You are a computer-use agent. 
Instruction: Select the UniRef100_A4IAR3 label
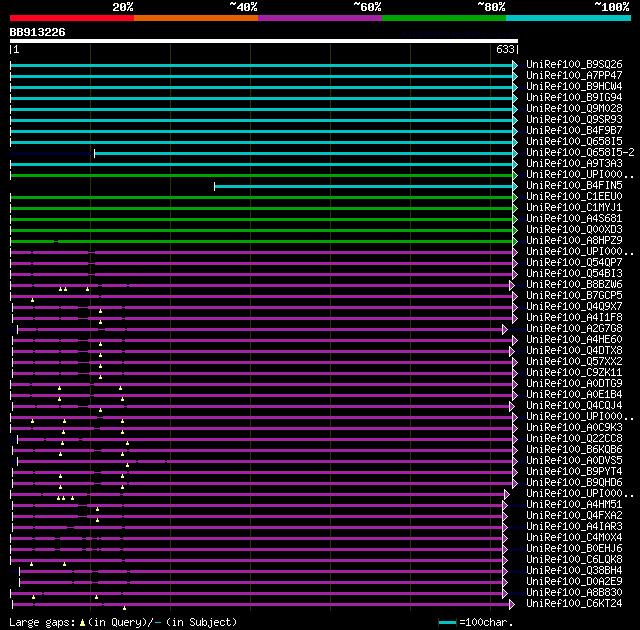click(x=574, y=527)
